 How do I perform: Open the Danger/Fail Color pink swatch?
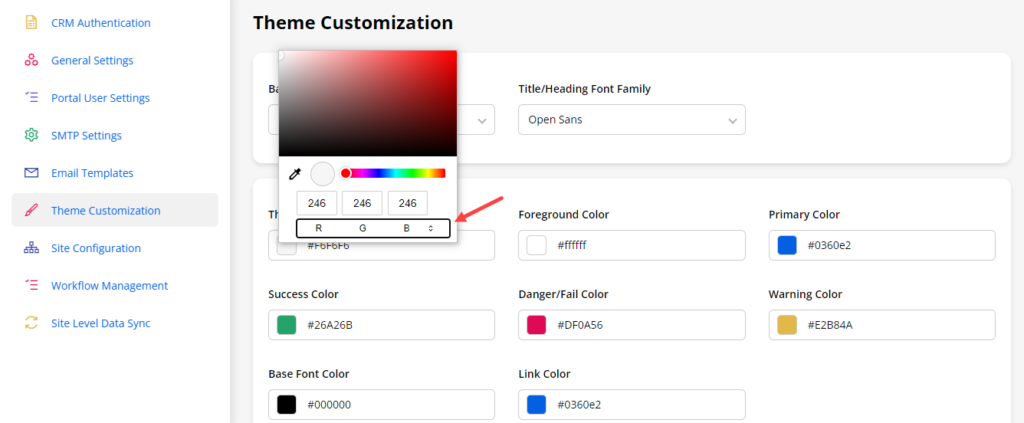537,325
